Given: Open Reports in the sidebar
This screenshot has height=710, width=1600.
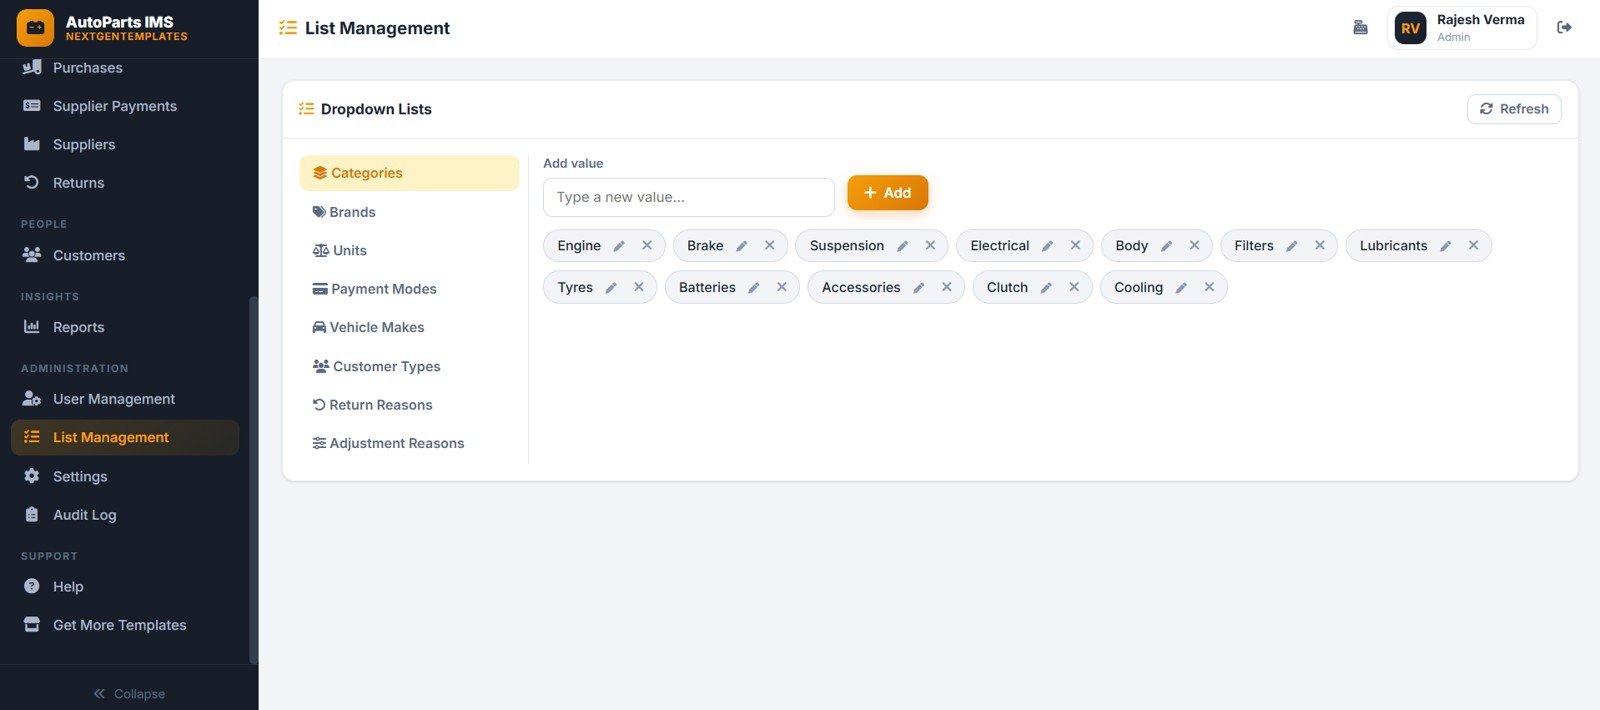Looking at the screenshot, I should coord(125,327).
